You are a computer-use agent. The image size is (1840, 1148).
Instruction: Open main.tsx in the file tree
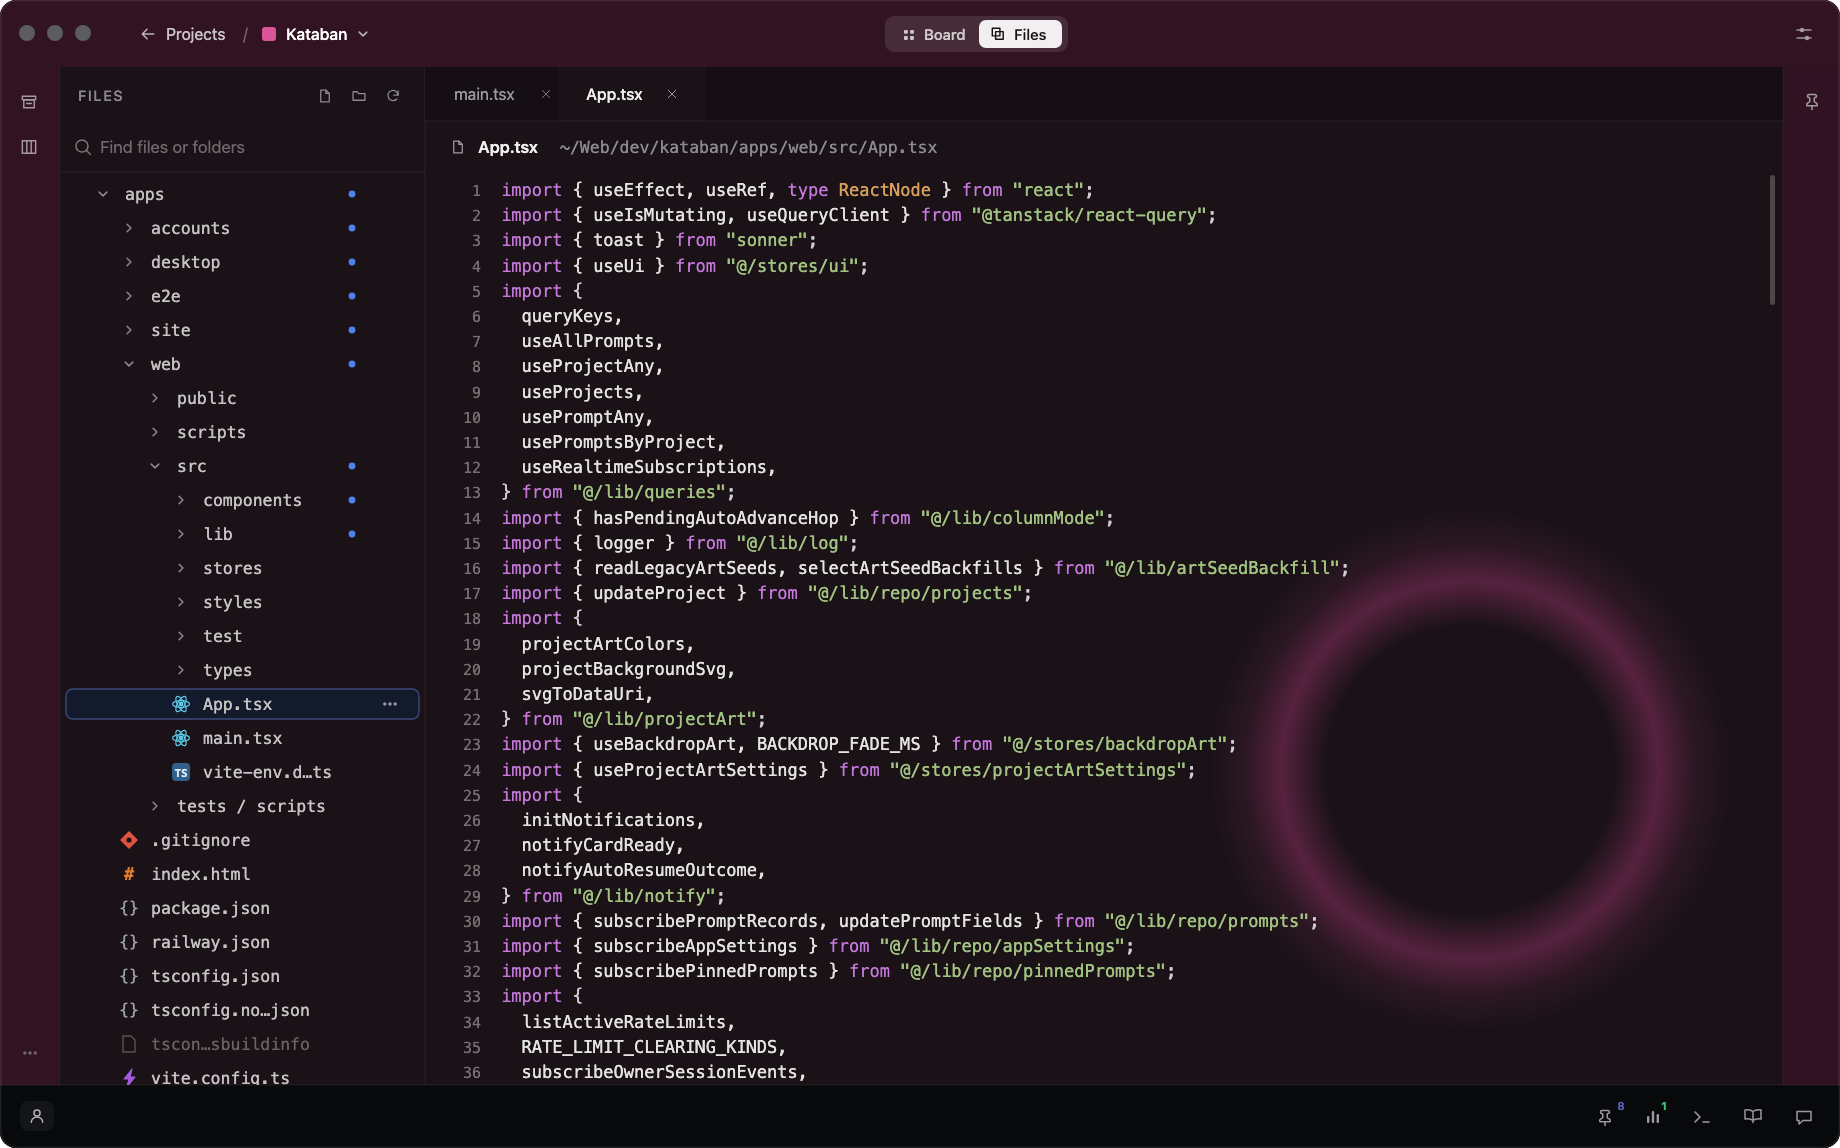[242, 738]
